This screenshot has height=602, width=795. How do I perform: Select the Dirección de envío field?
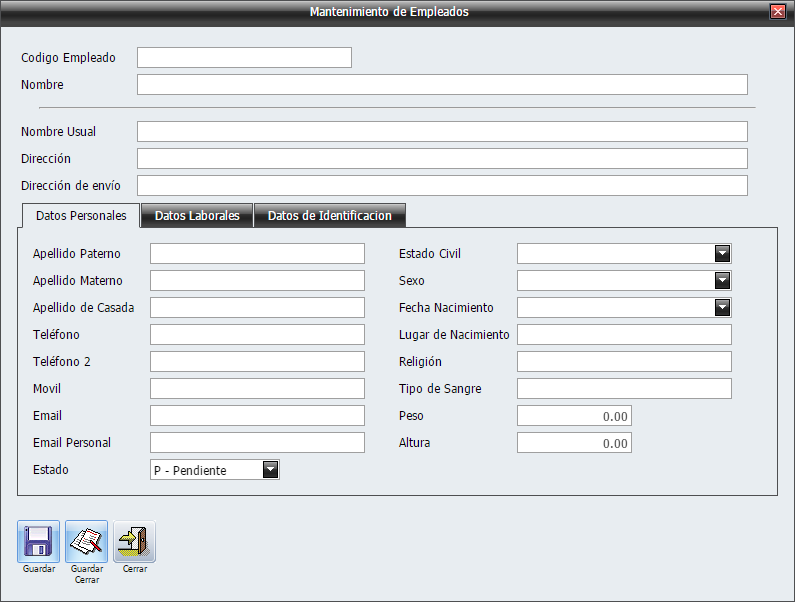pyautogui.click(x=442, y=186)
